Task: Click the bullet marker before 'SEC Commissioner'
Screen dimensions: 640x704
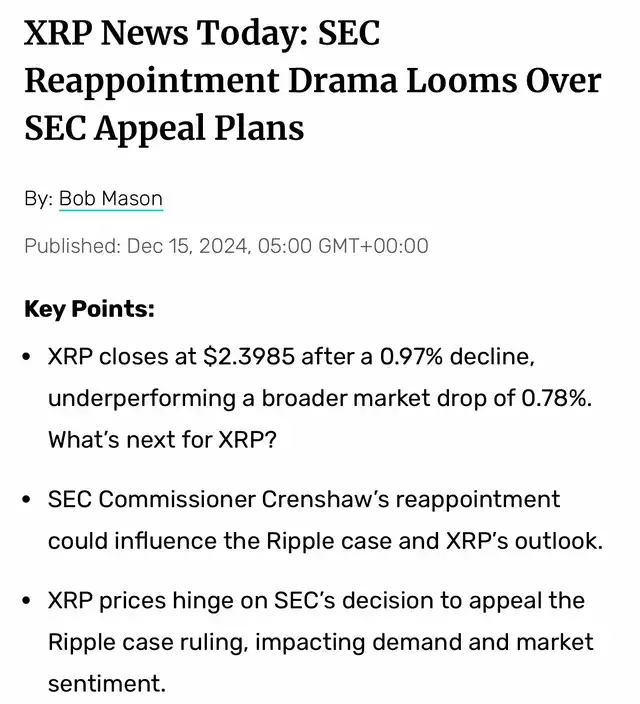Action: (x=29, y=499)
